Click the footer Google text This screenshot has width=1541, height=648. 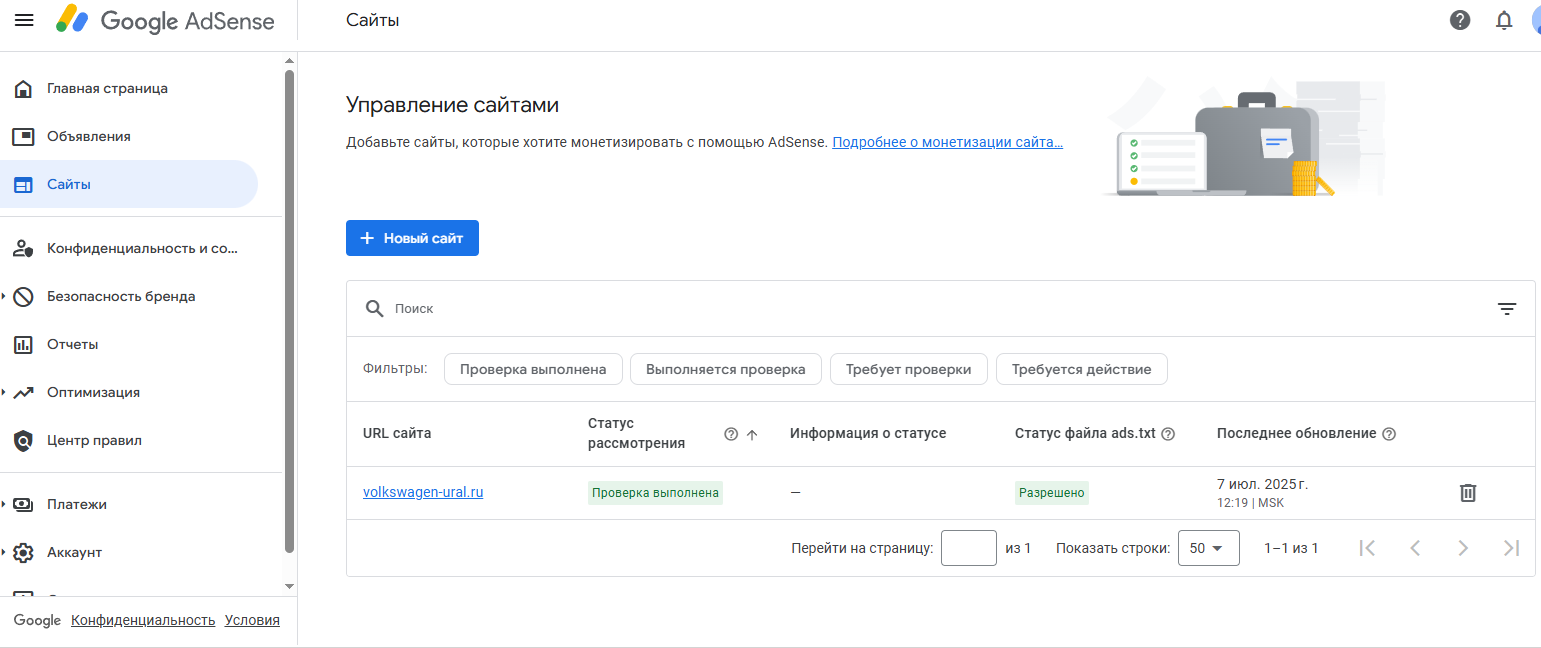point(37,620)
